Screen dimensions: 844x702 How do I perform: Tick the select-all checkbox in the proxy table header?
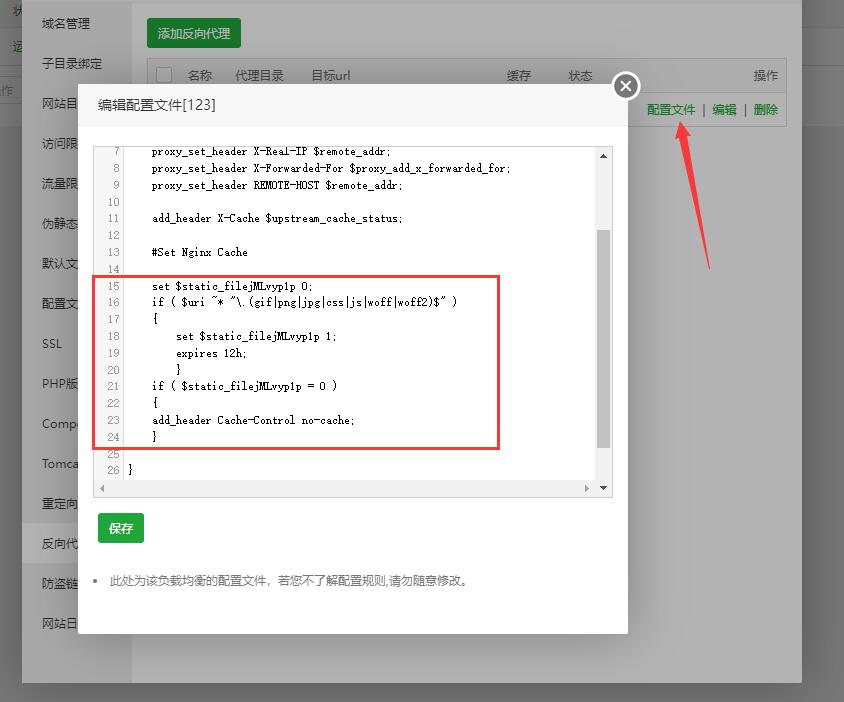(x=164, y=75)
